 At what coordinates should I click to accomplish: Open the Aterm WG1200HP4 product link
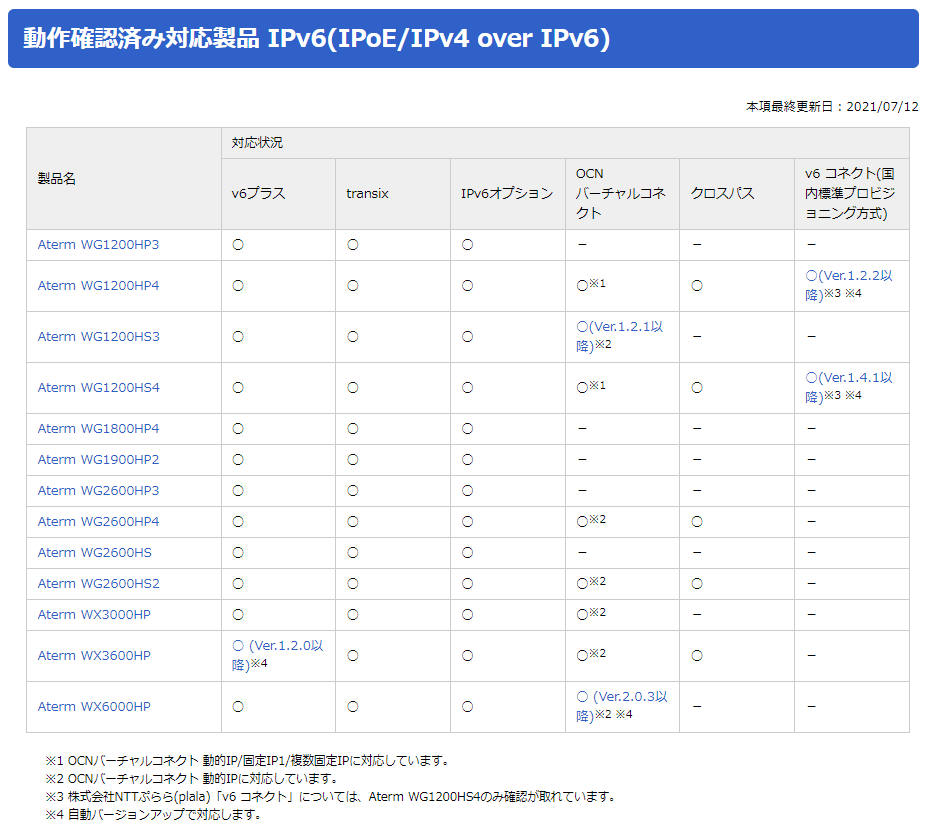(98, 286)
